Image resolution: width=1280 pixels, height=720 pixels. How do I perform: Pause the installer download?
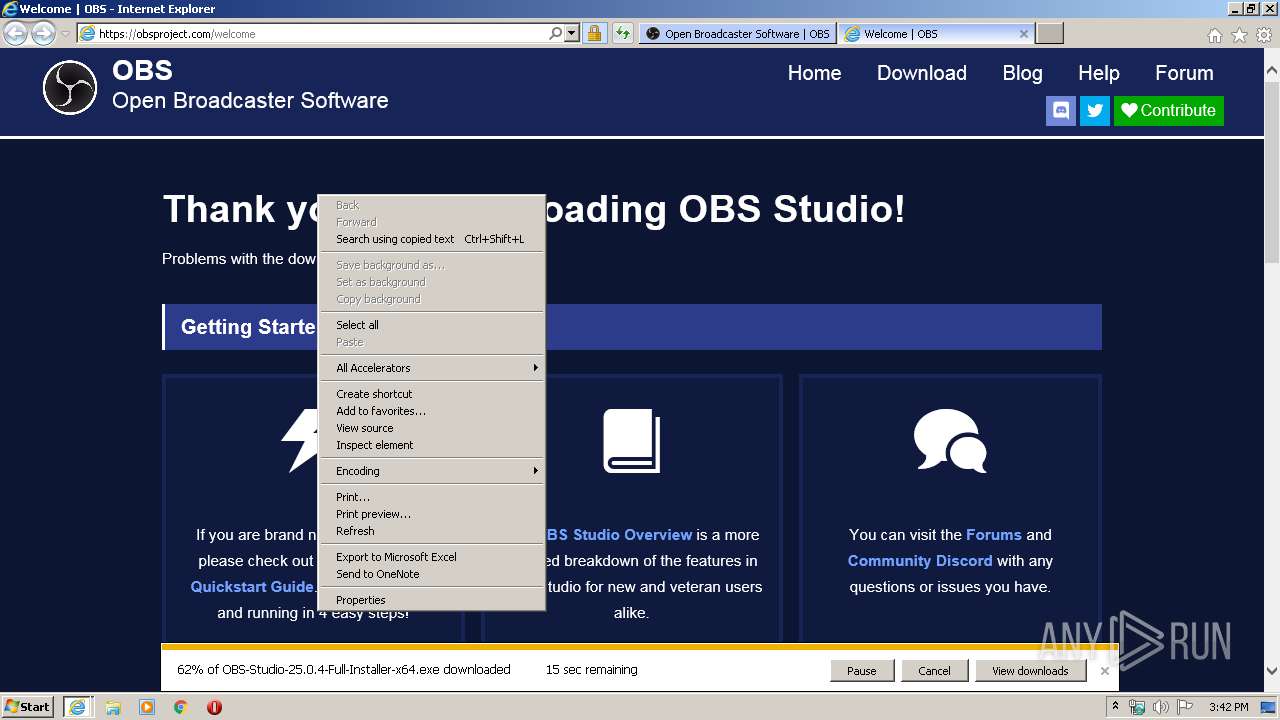[861, 671]
